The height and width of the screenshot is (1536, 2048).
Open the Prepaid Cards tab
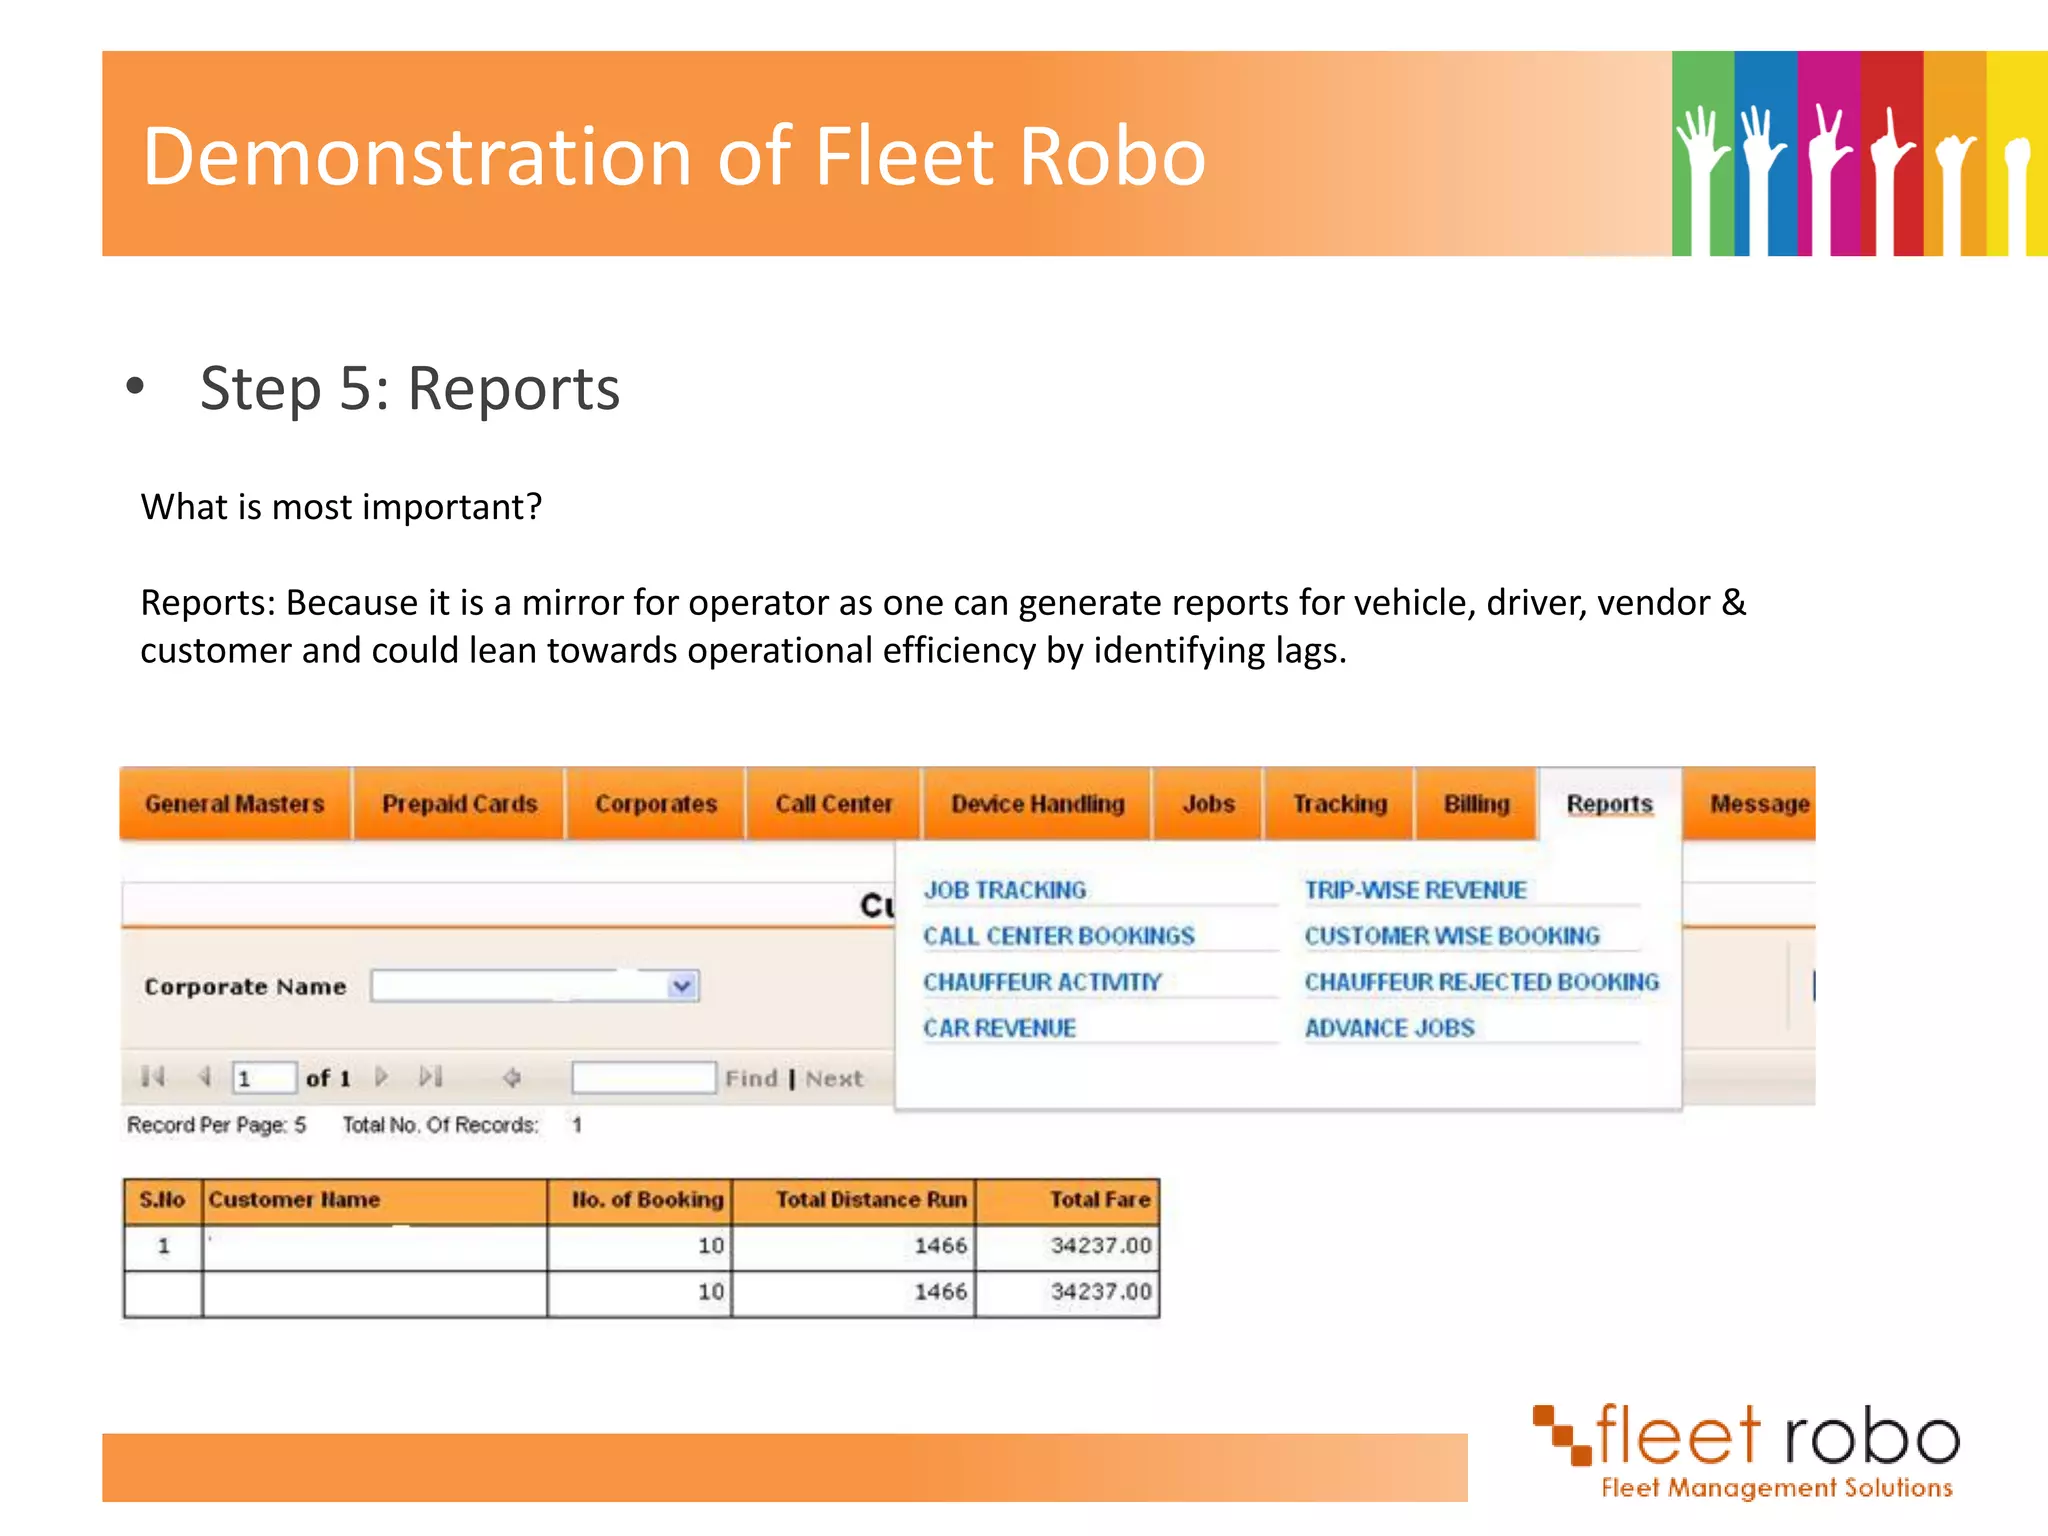(459, 804)
